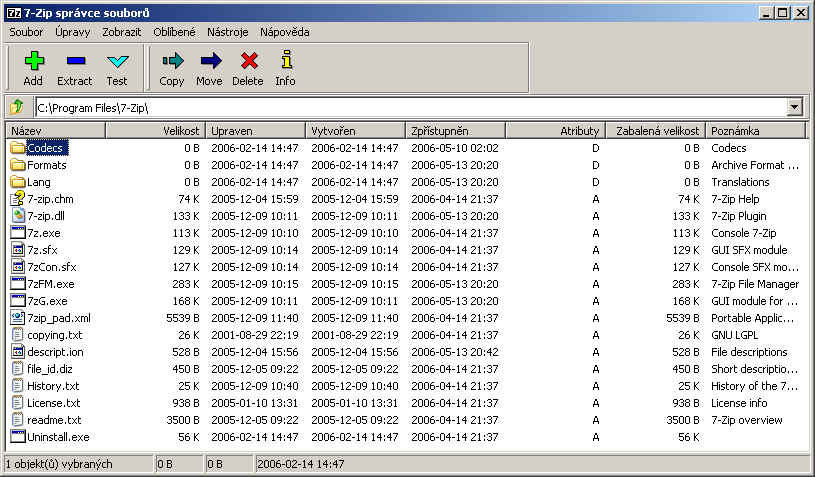The width and height of the screenshot is (815, 477).
Task: Click the blue minus Extract icon
Action: coord(75,61)
